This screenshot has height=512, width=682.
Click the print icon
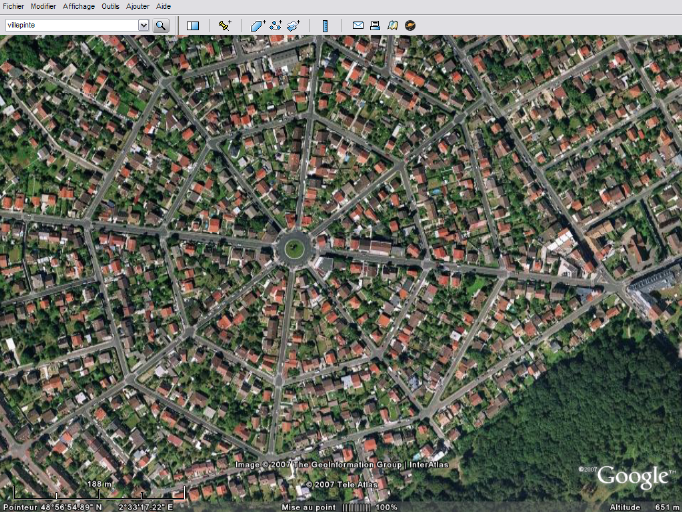point(375,26)
